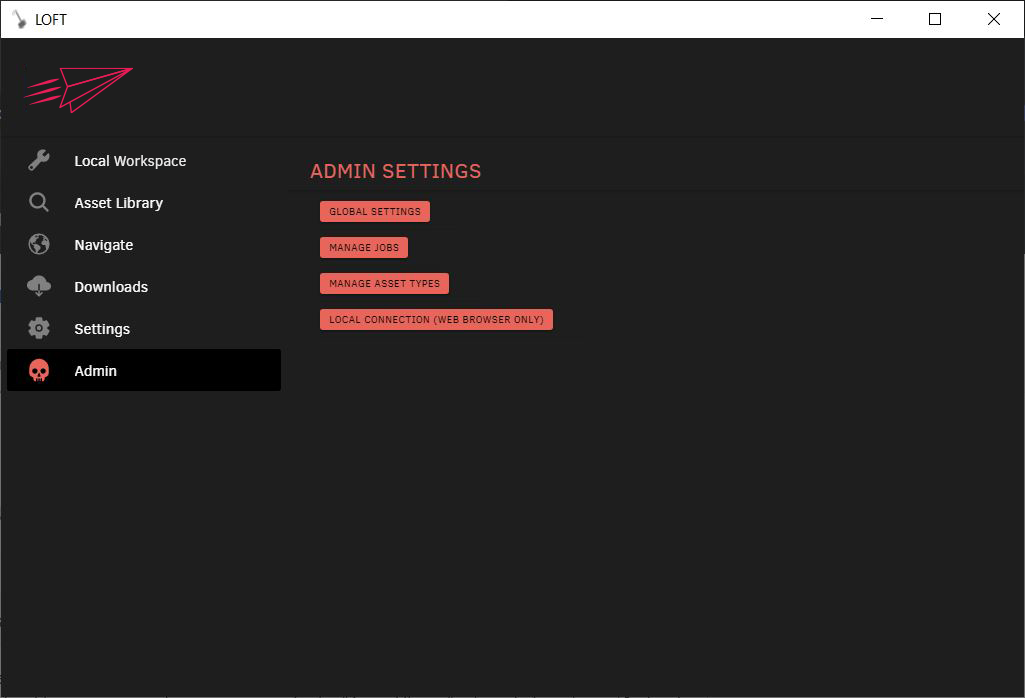Click the Admin sidebar entry
1025x698 pixels.
(x=95, y=370)
